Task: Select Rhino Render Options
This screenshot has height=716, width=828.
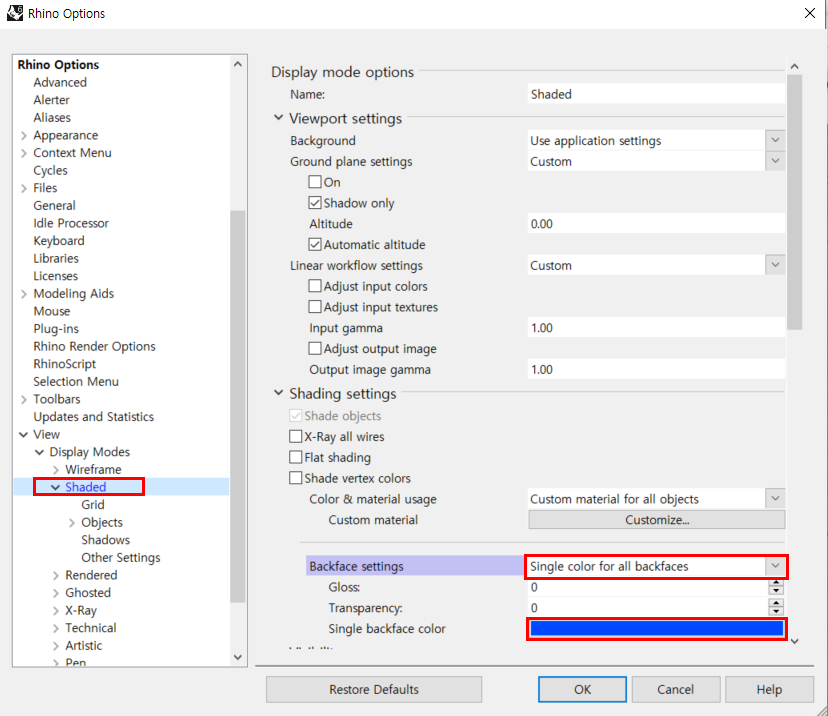Action: (x=95, y=346)
